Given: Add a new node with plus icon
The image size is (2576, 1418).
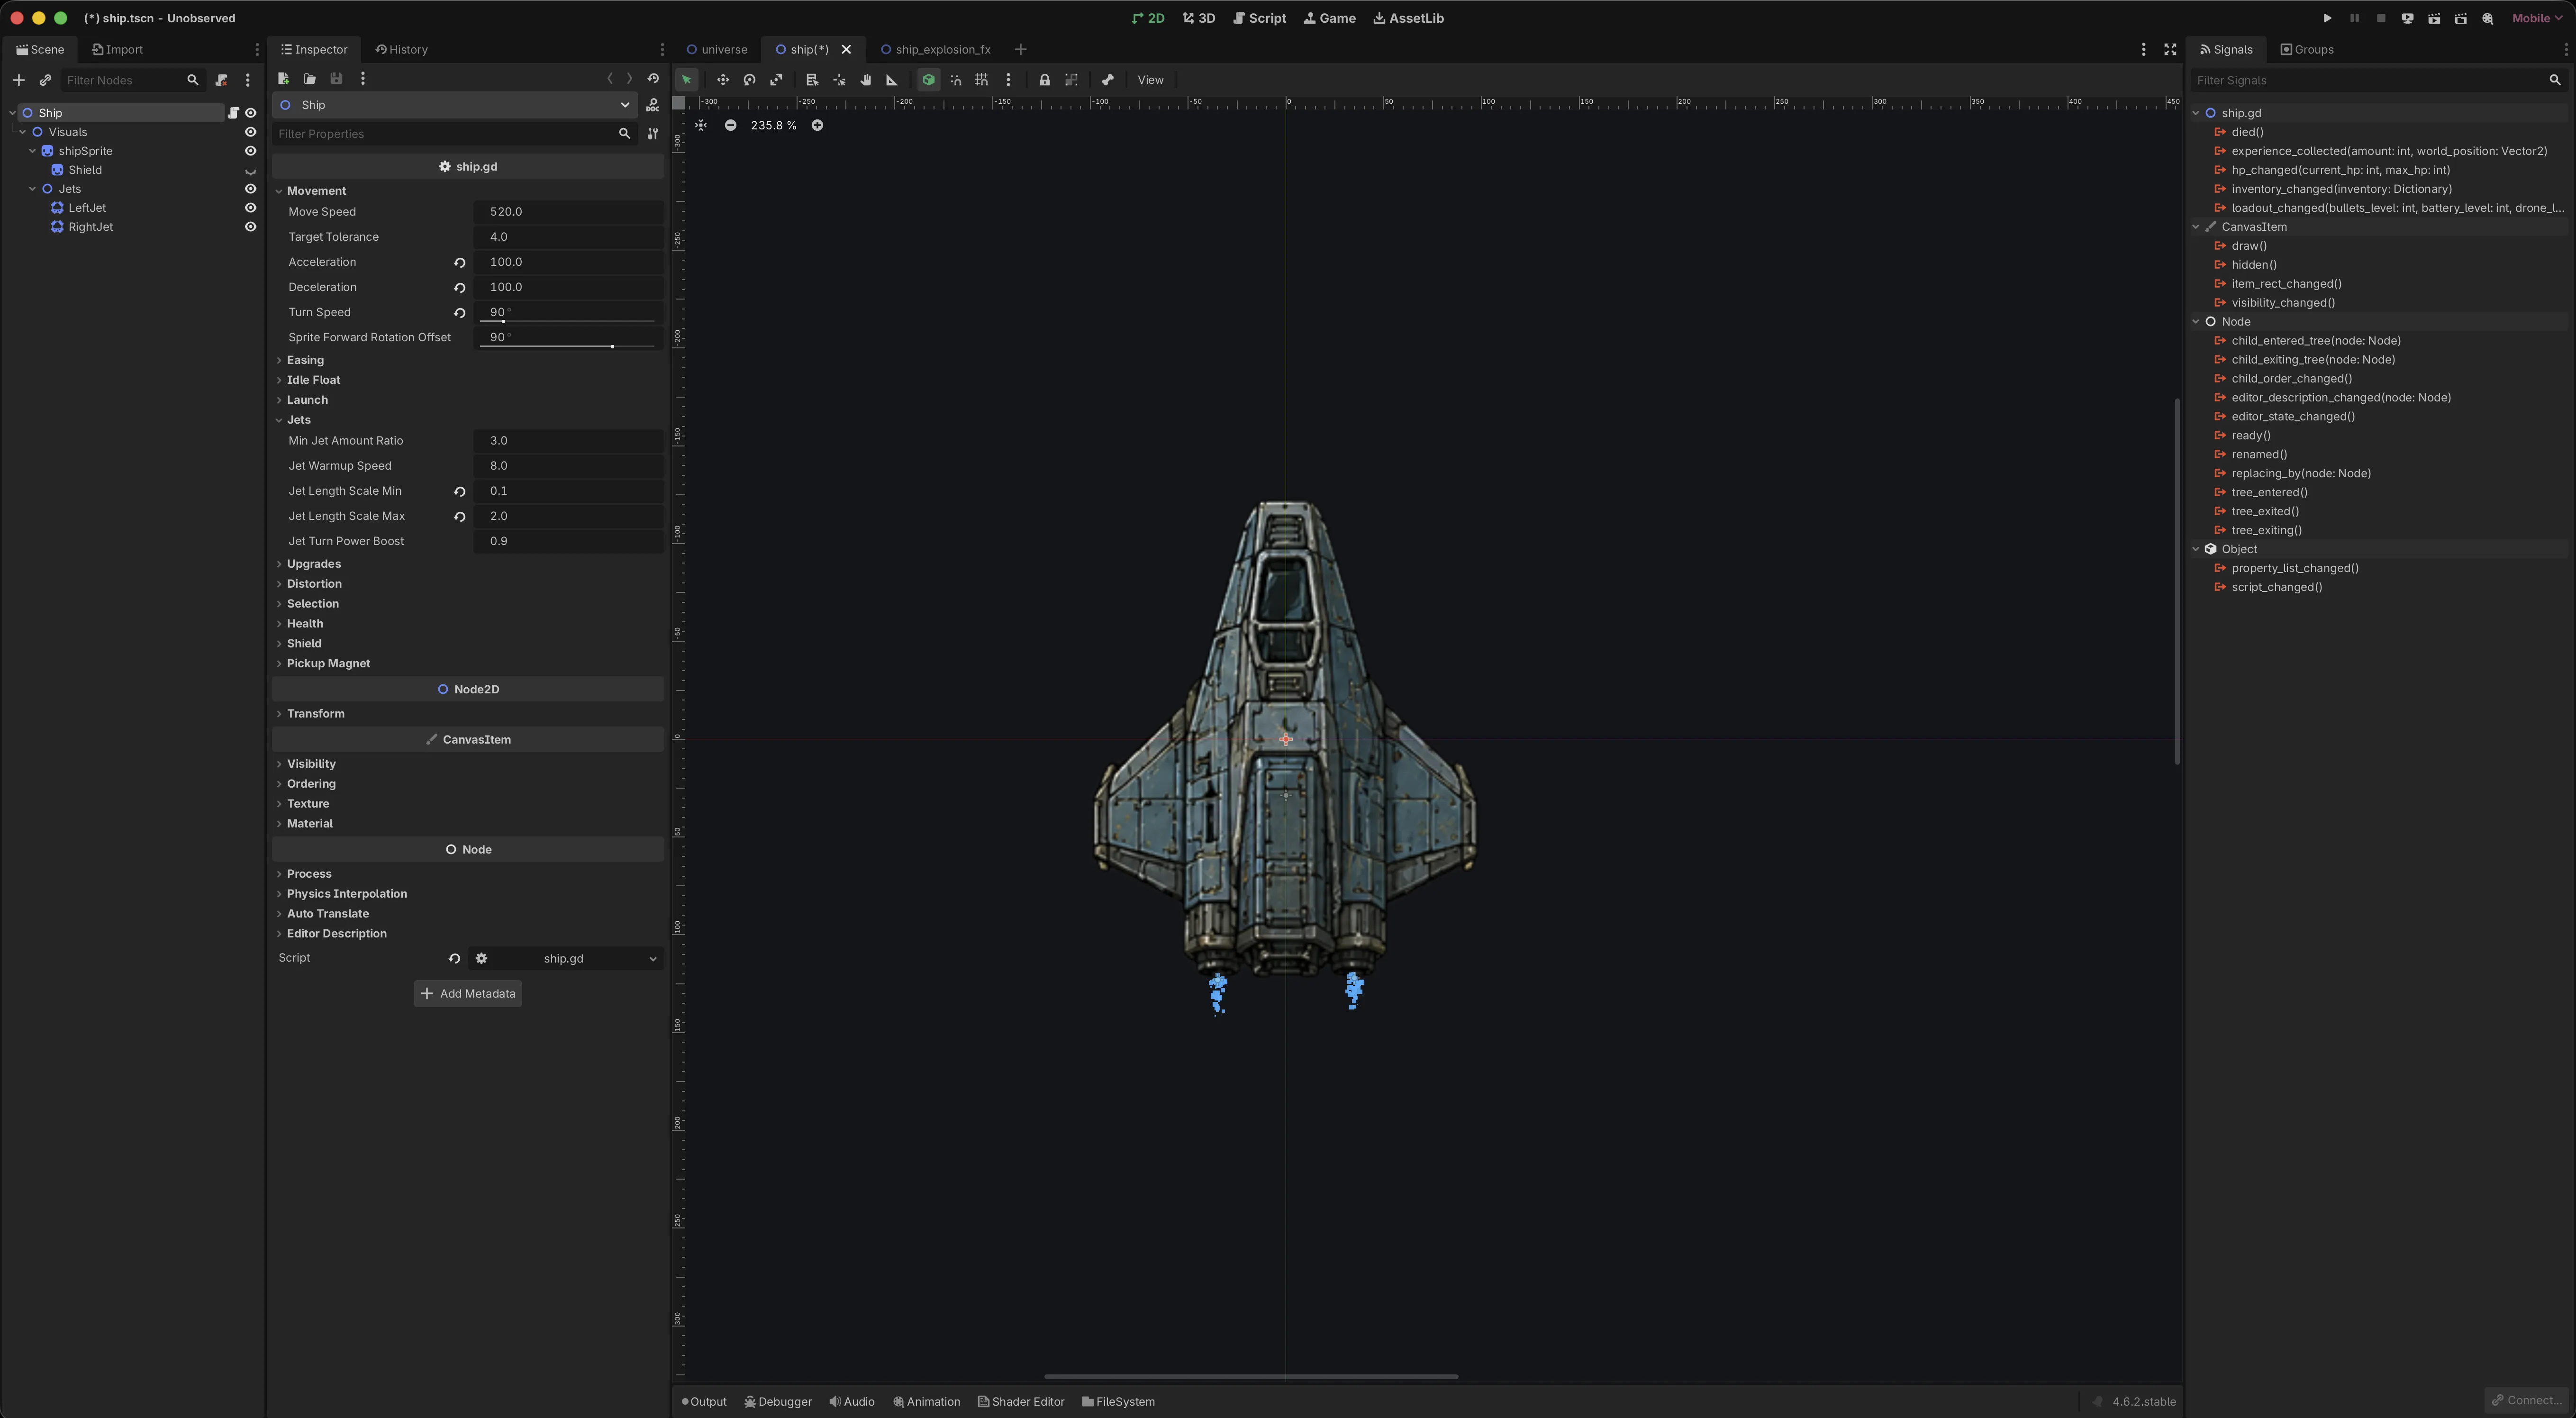Looking at the screenshot, I should click(x=18, y=80).
